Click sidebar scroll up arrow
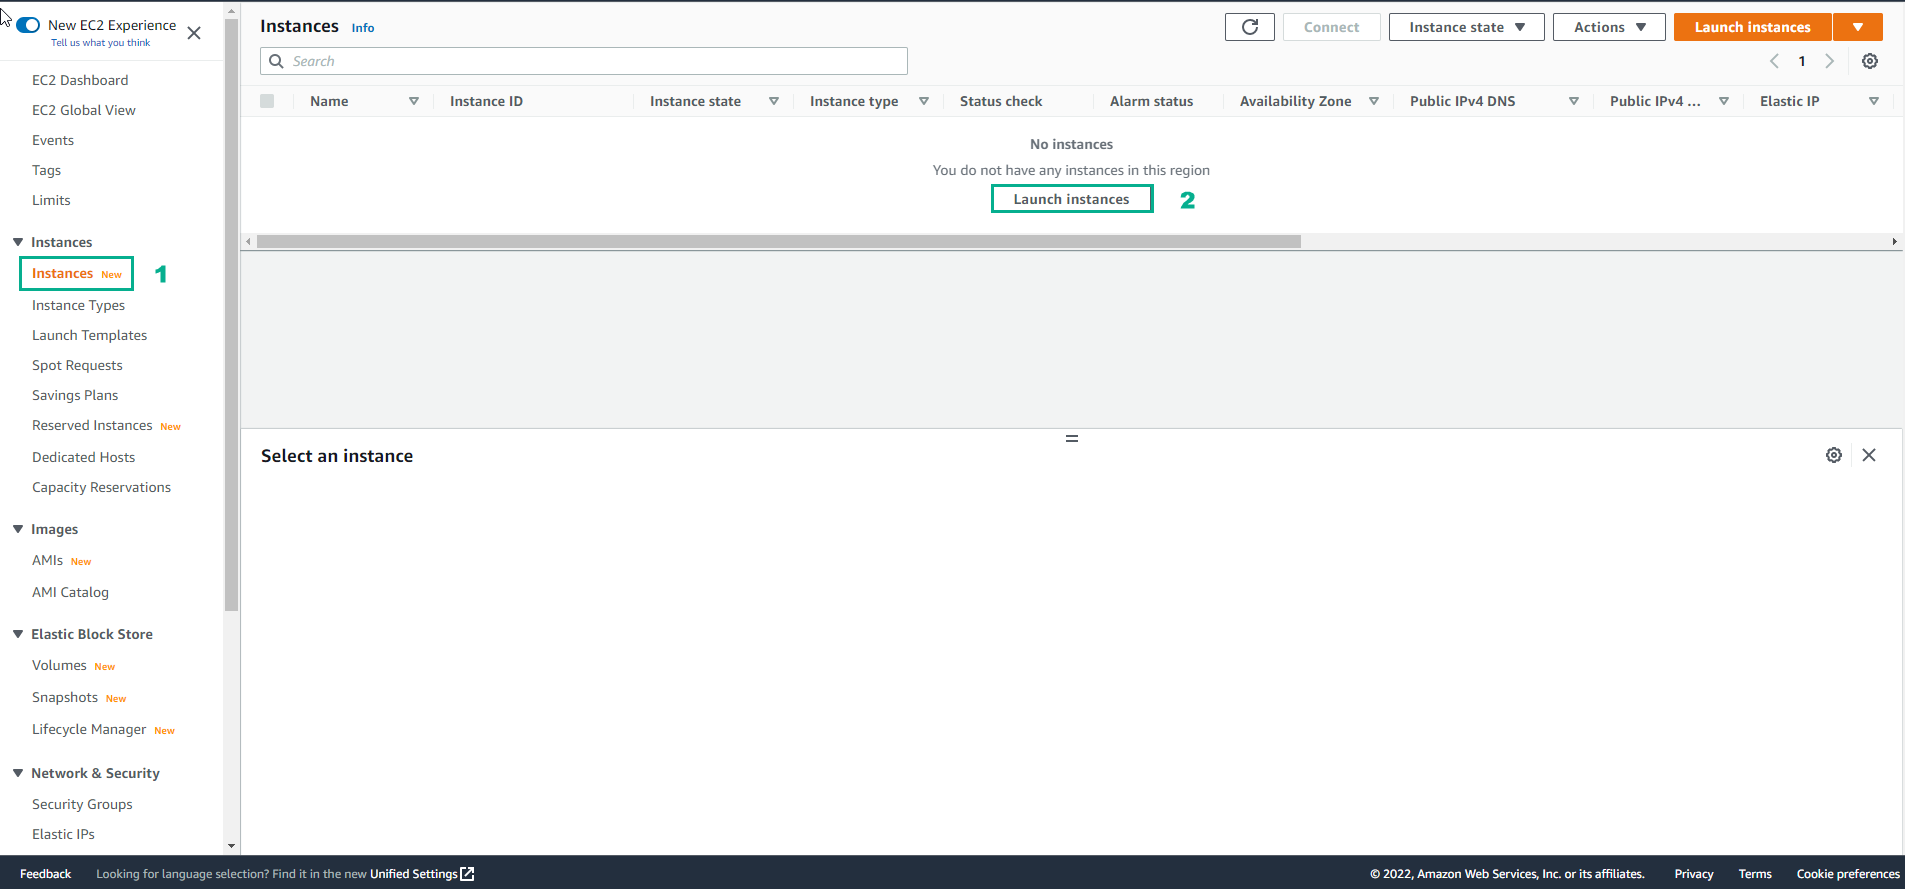Viewport: 1905px width, 889px height. (x=231, y=10)
